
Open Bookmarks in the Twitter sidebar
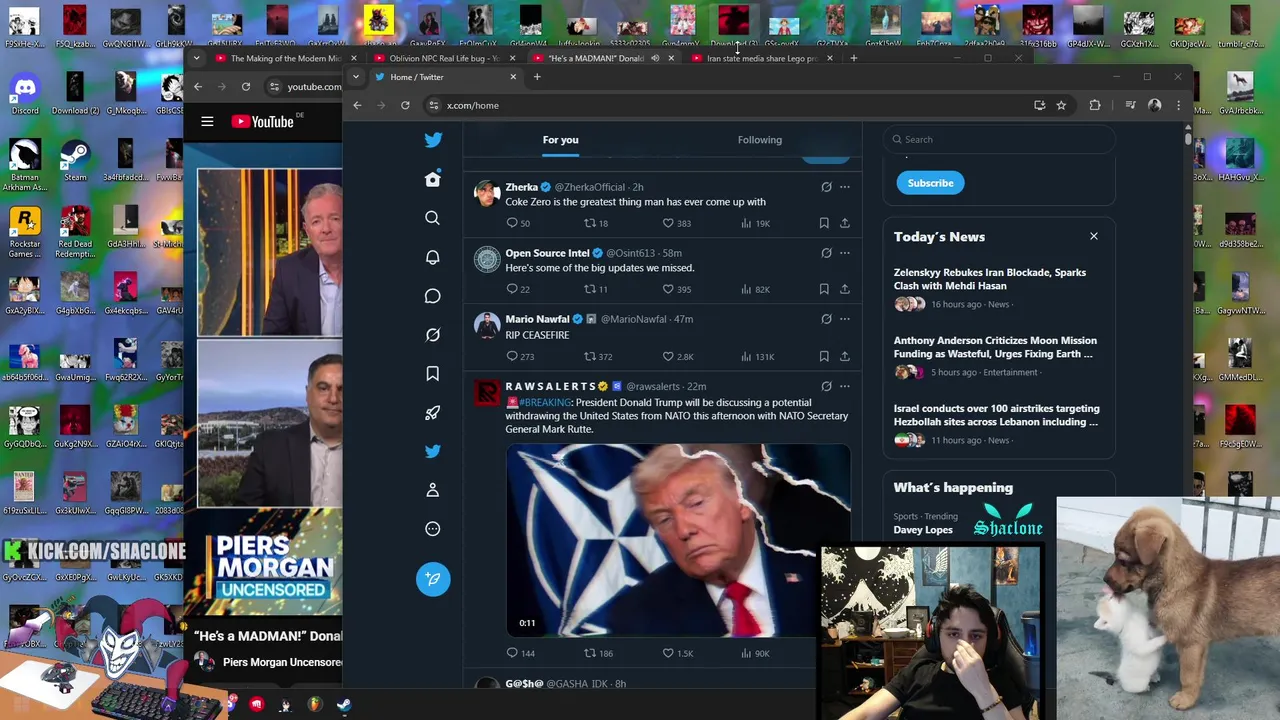pos(433,373)
